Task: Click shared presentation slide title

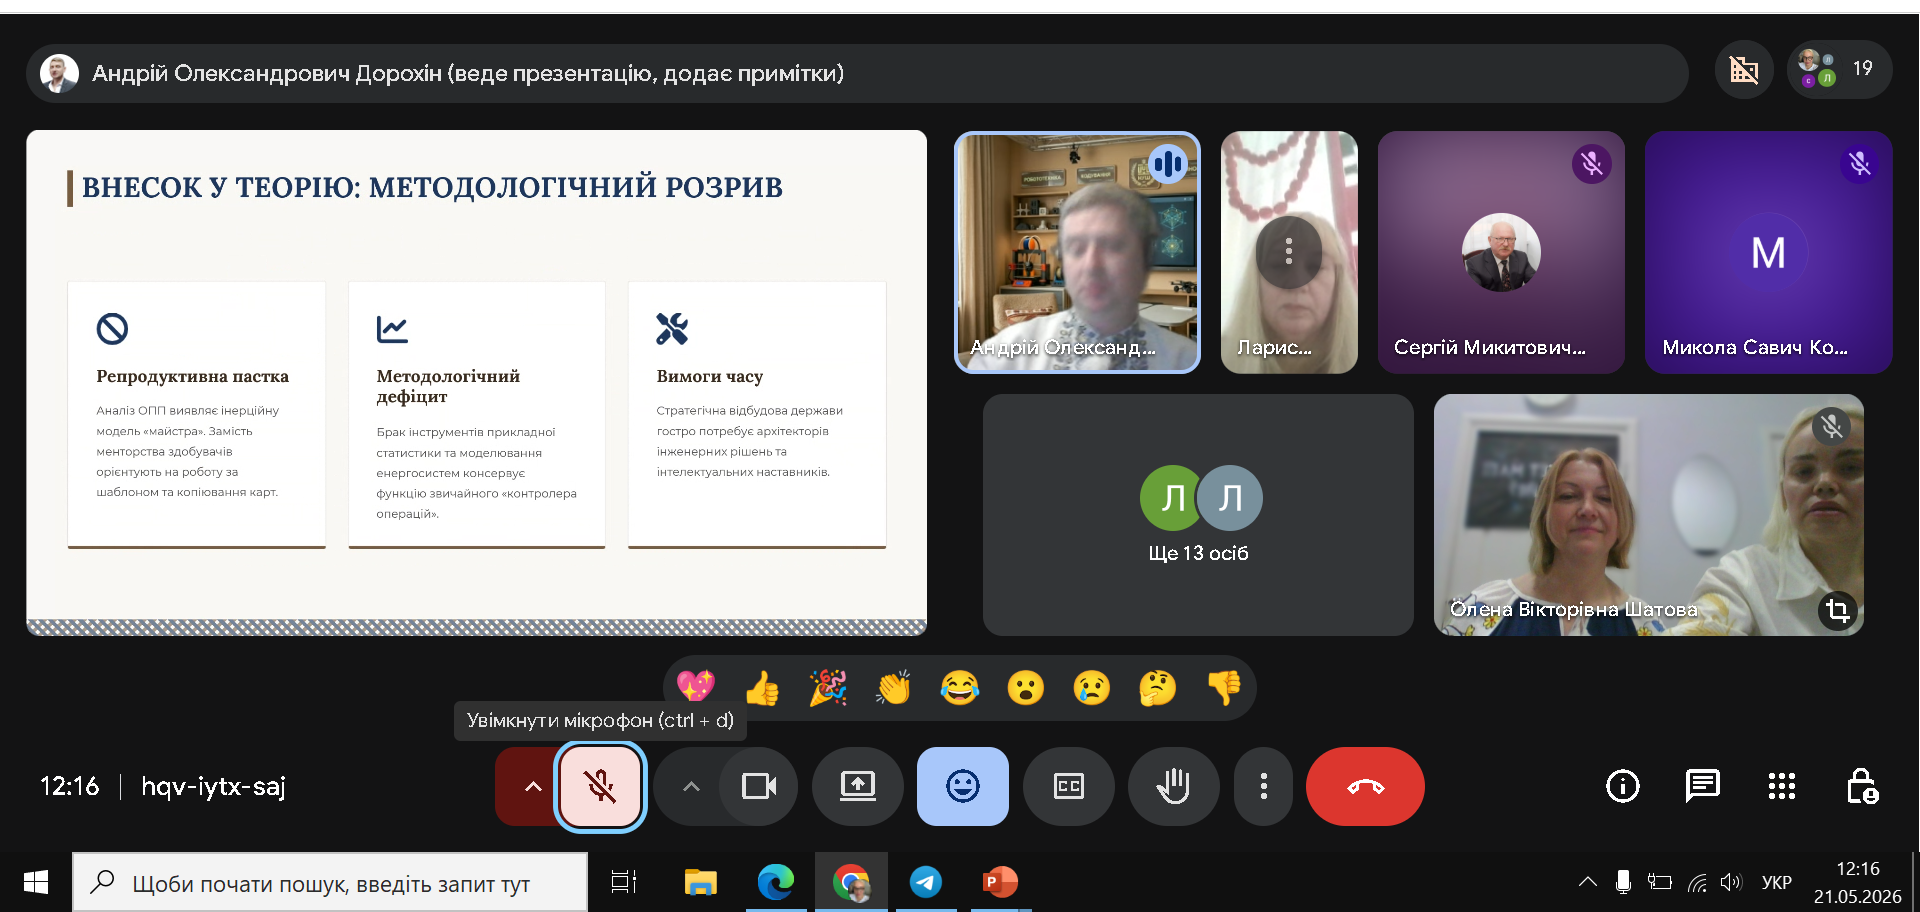Action: 432,187
